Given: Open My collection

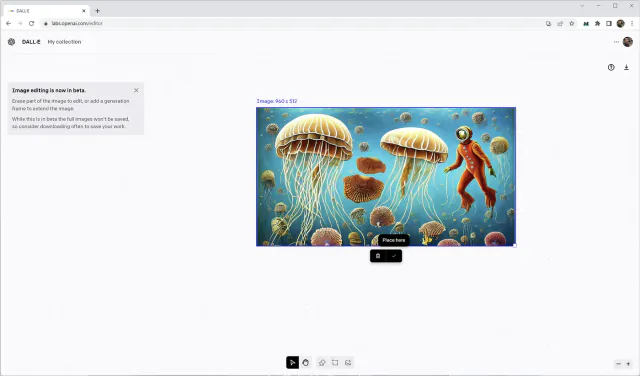Looking at the screenshot, I should coord(64,42).
